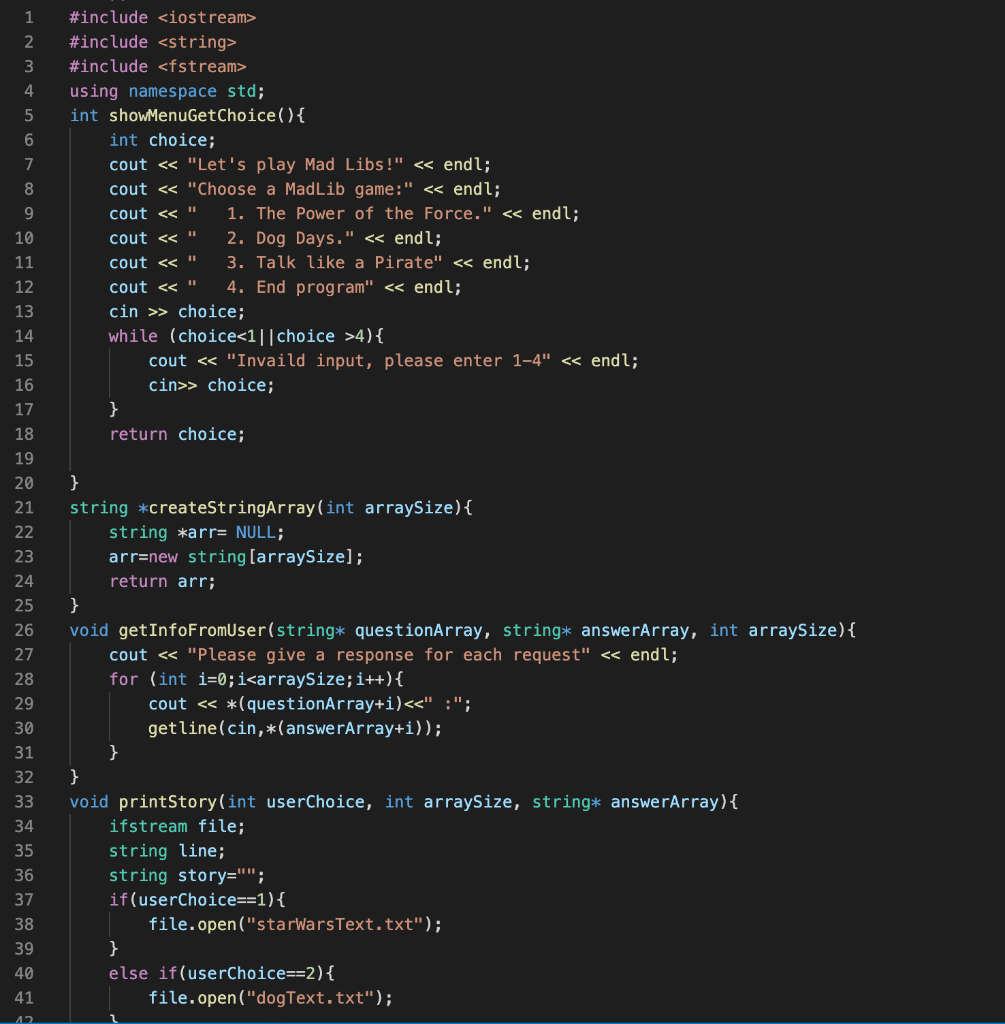This screenshot has width=1005, height=1024.
Task: Click the 'int choice;' declaration on line 6
Action: [162, 140]
